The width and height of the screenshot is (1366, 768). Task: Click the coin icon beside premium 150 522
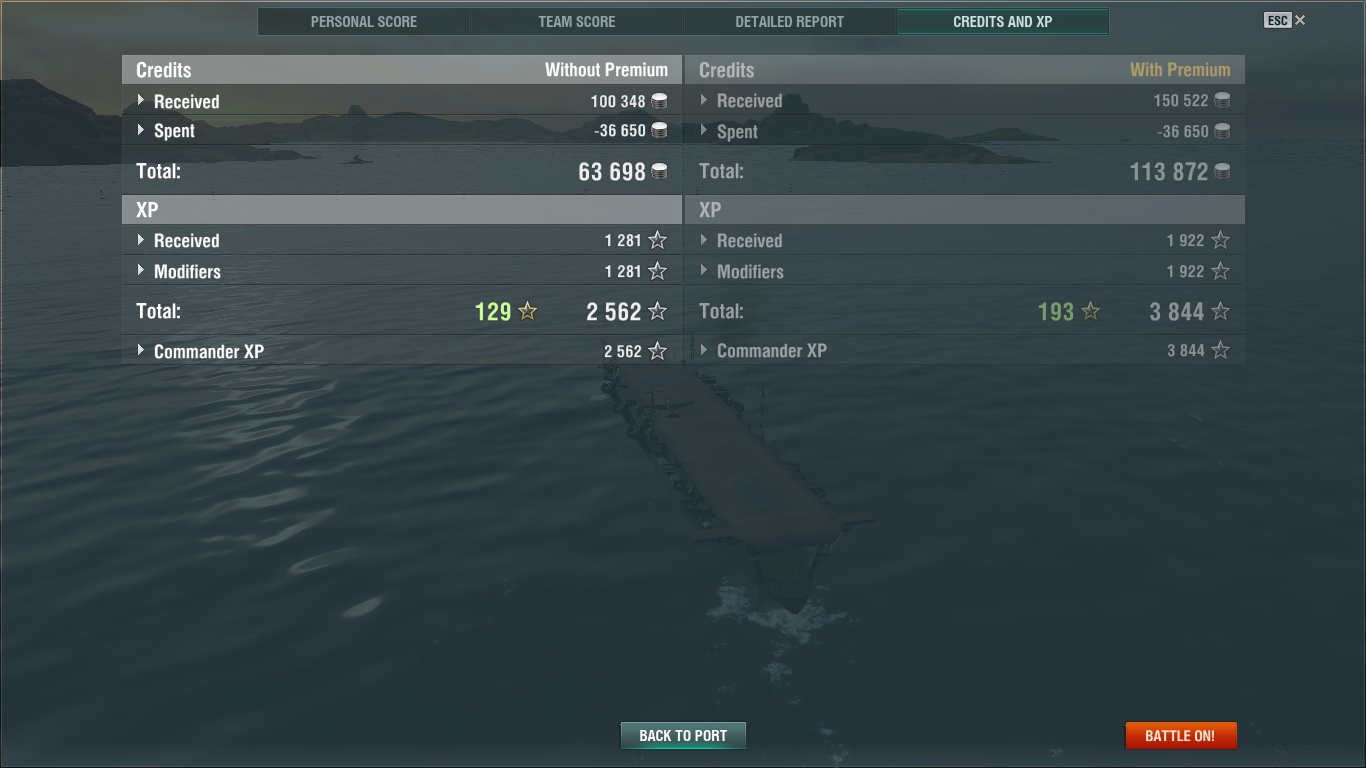(x=1222, y=101)
